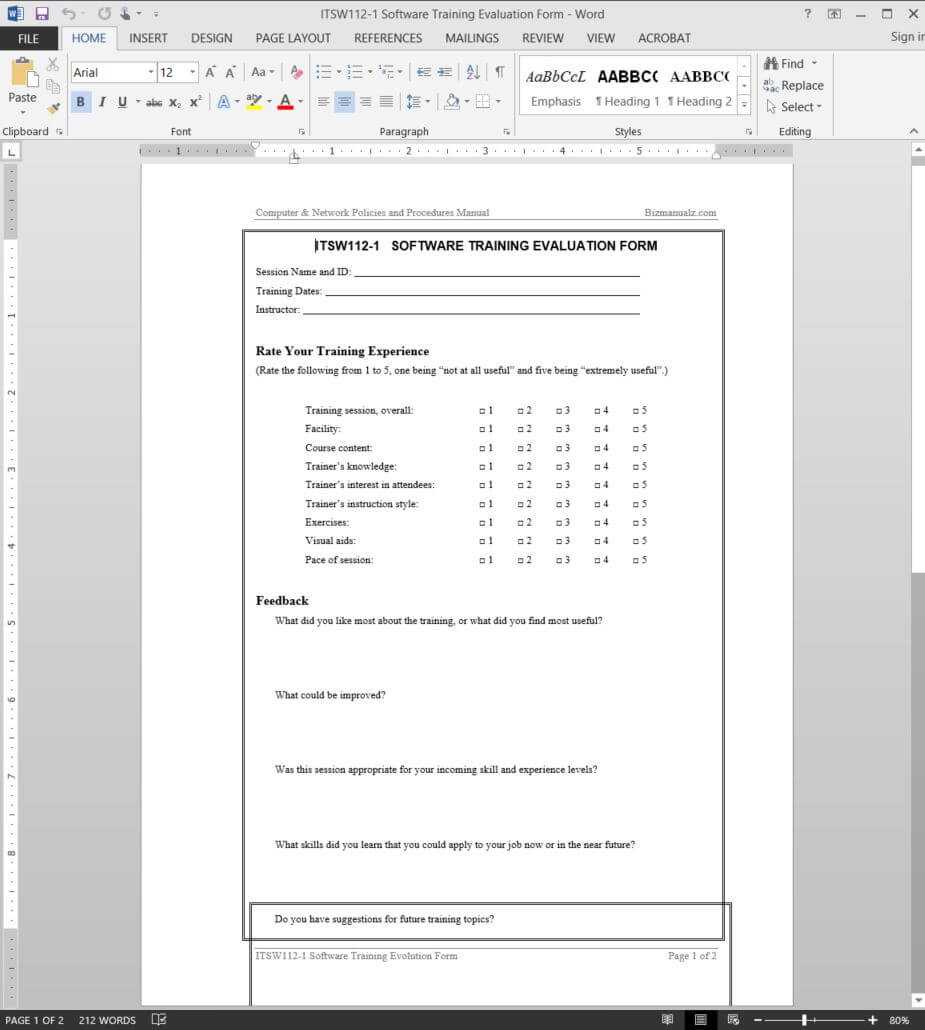Click the 80% zoom level
925x1030 pixels.
899,1020
